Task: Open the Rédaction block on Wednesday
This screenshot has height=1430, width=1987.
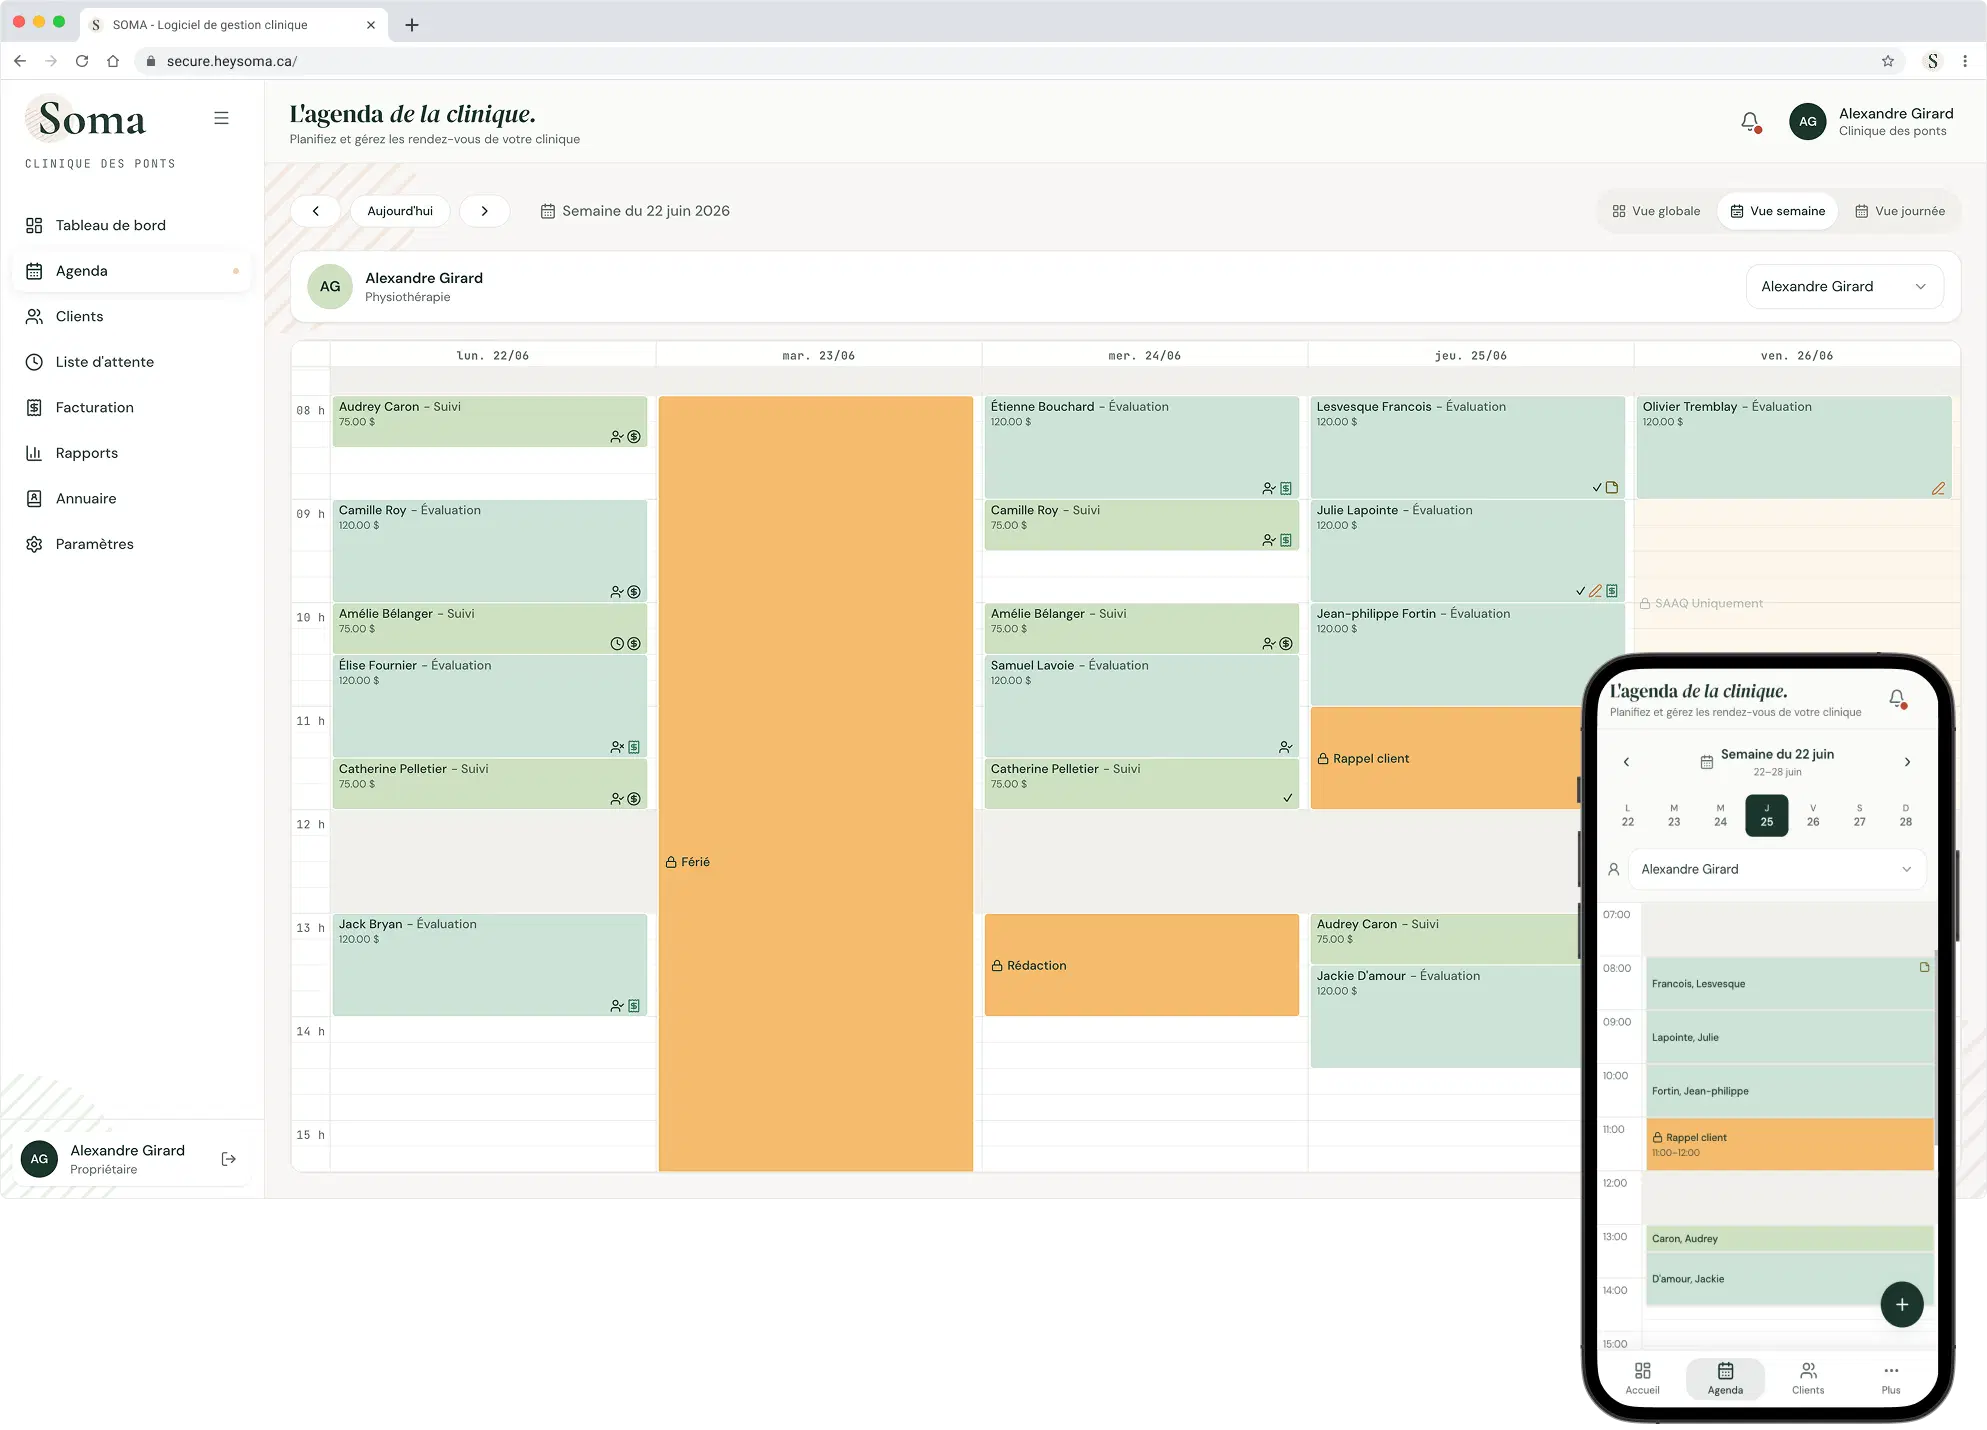Action: click(1142, 965)
